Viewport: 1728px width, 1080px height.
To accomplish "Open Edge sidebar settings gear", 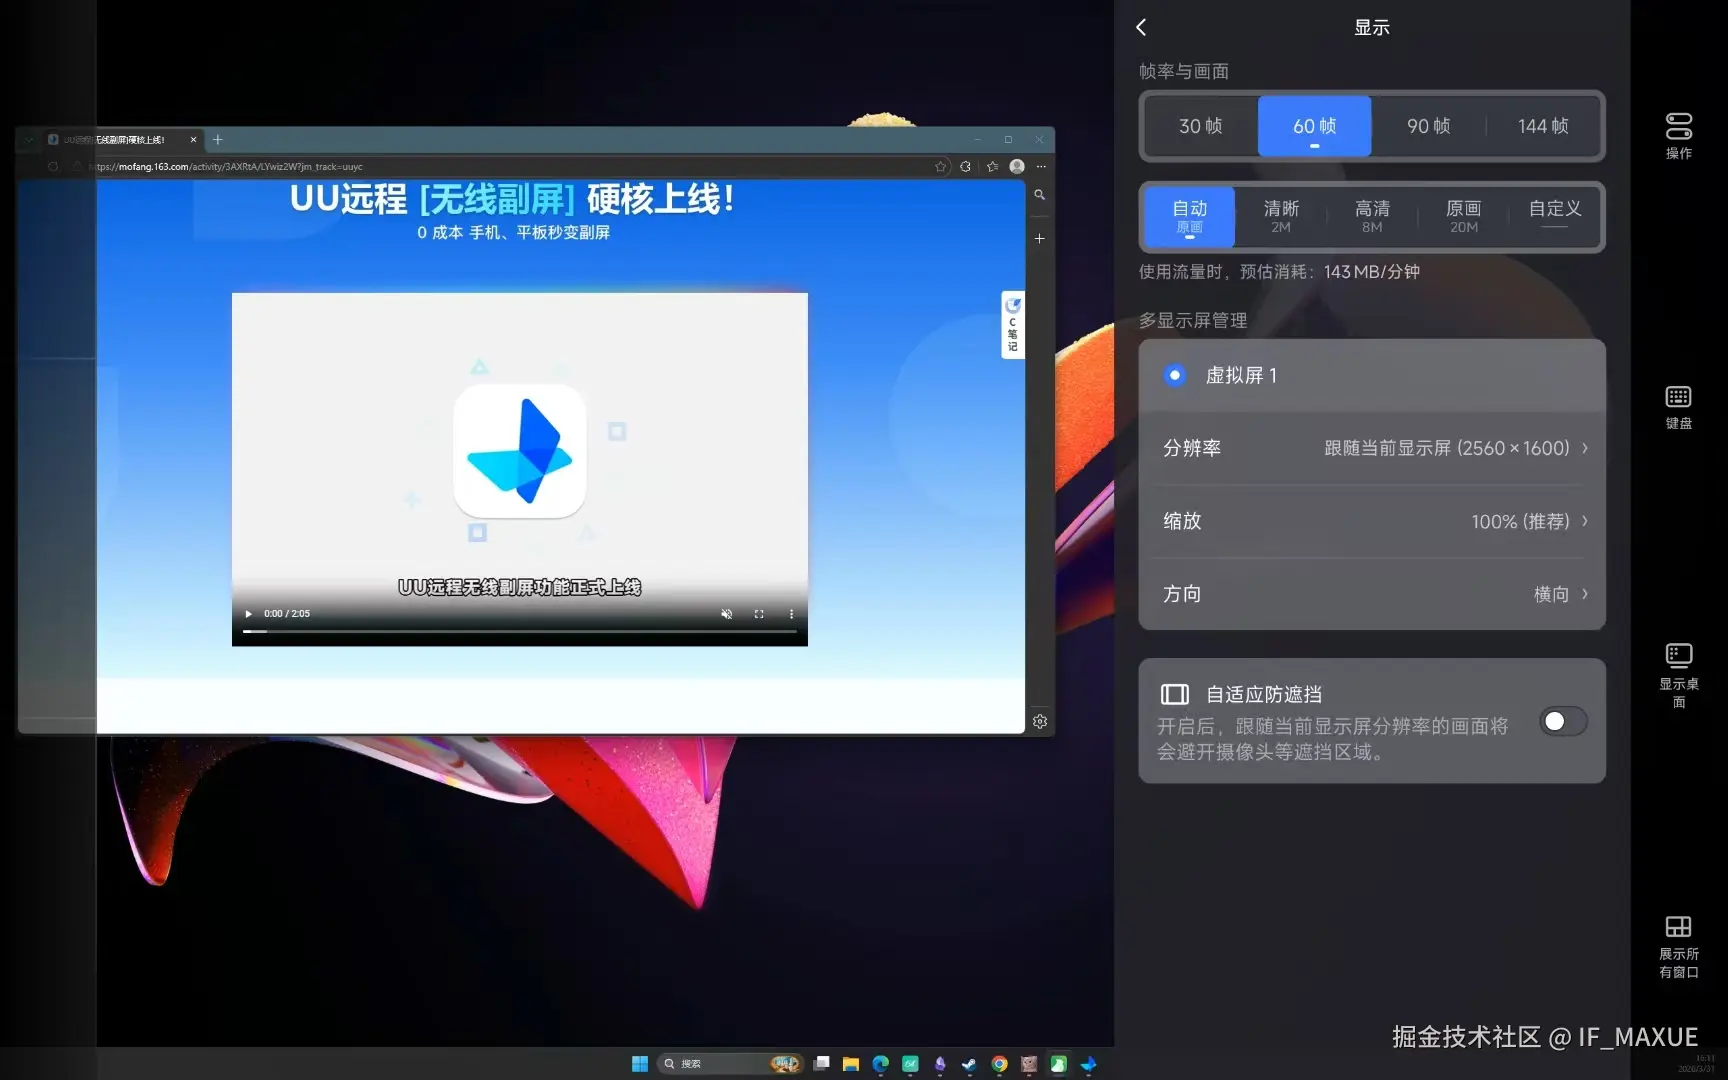I will click(x=1040, y=721).
